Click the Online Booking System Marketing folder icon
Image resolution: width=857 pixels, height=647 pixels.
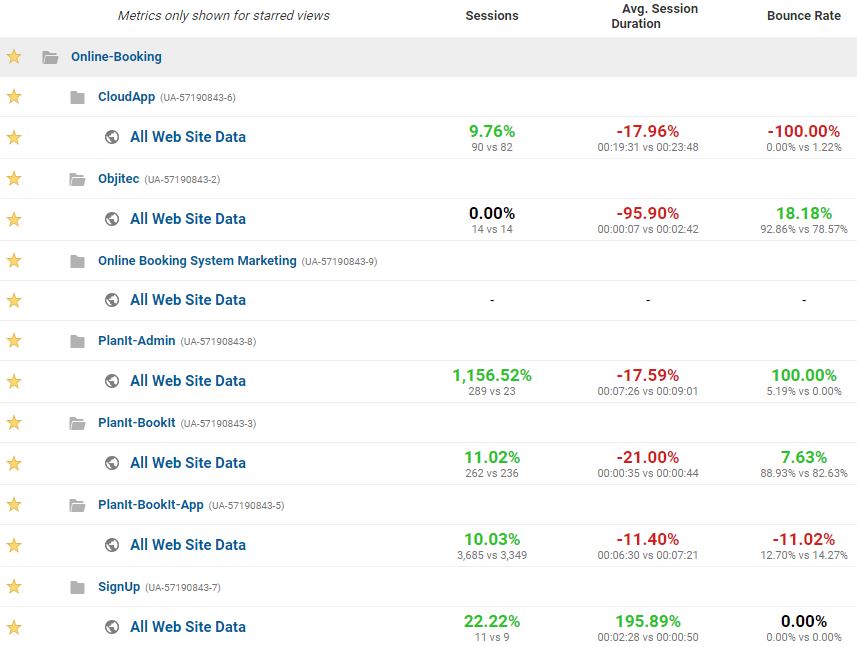tap(78, 261)
